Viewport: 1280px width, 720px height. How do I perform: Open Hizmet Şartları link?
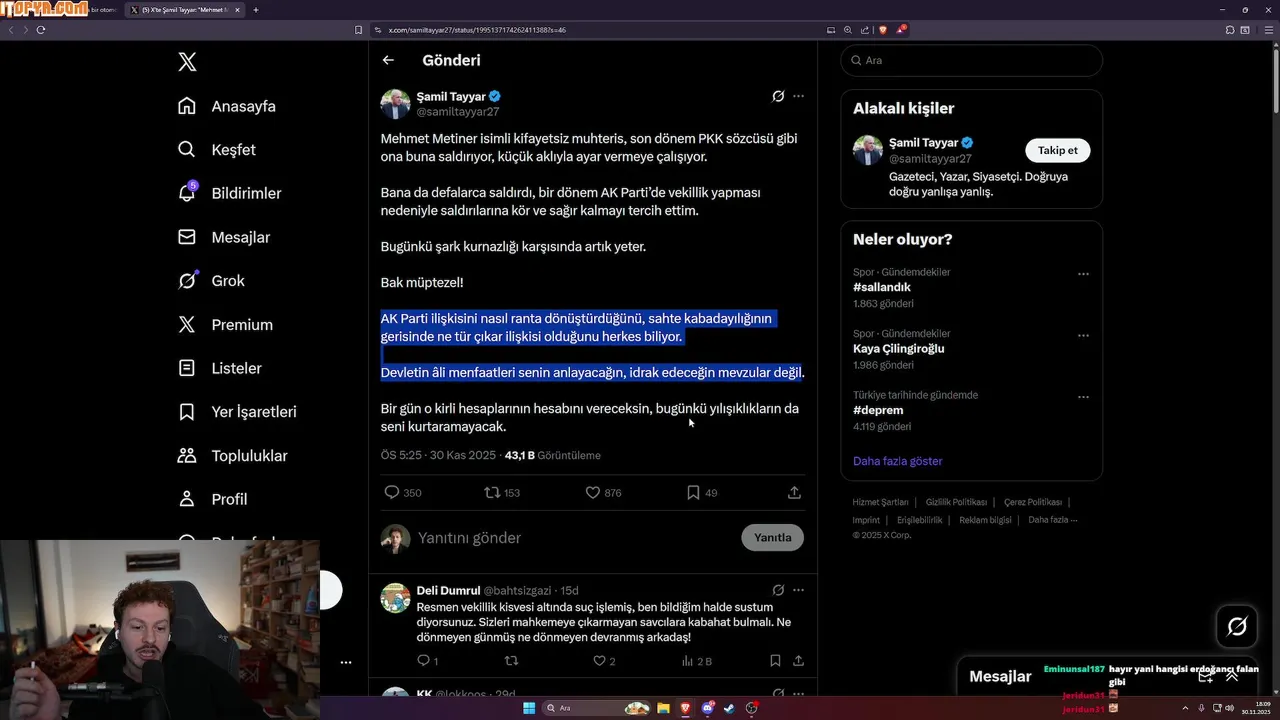[880, 502]
